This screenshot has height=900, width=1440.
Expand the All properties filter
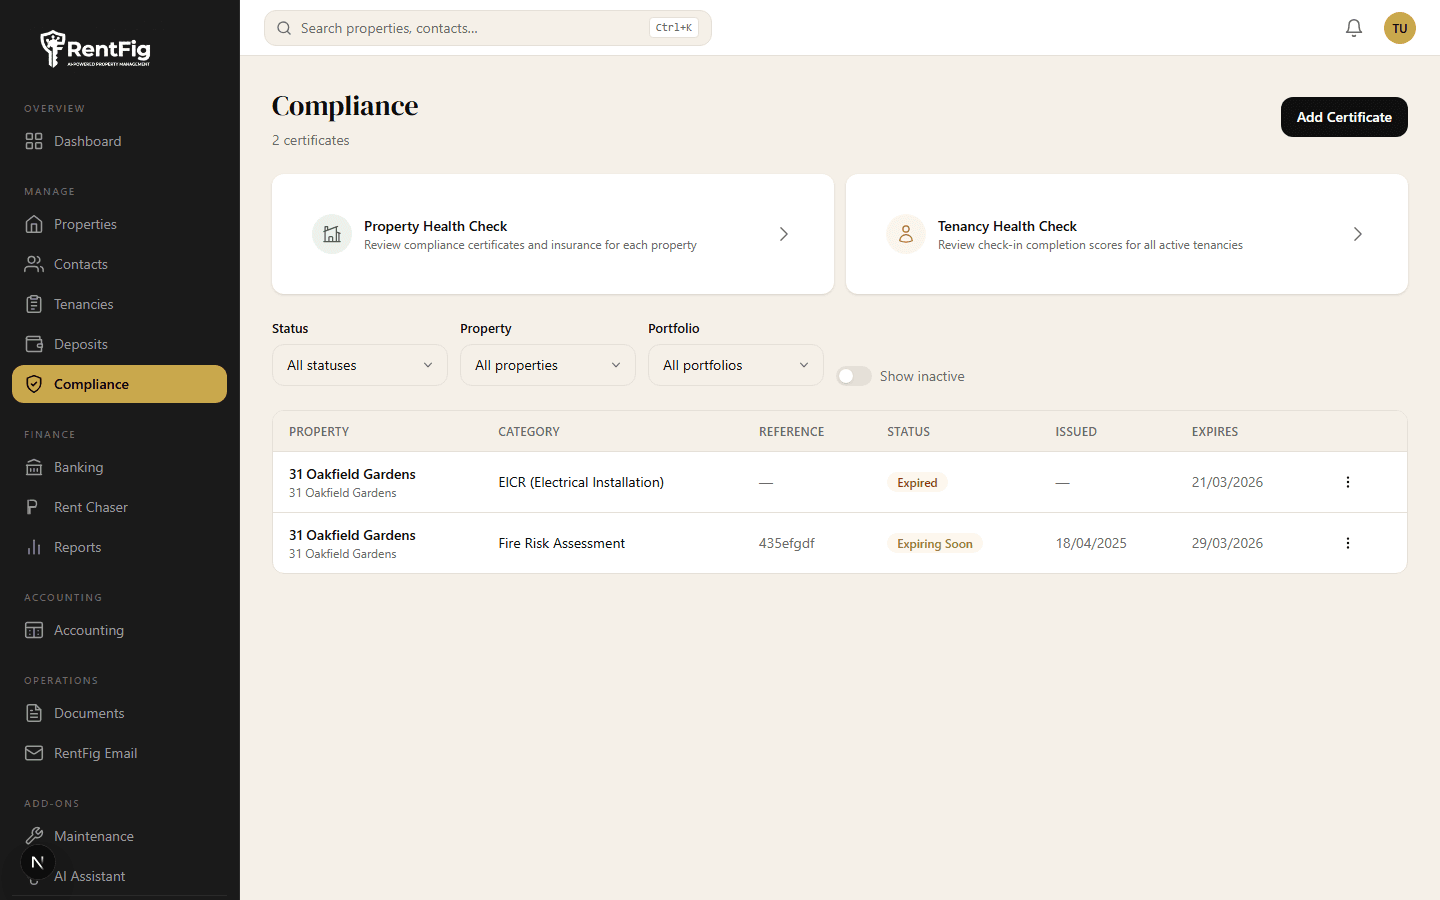[x=547, y=365]
